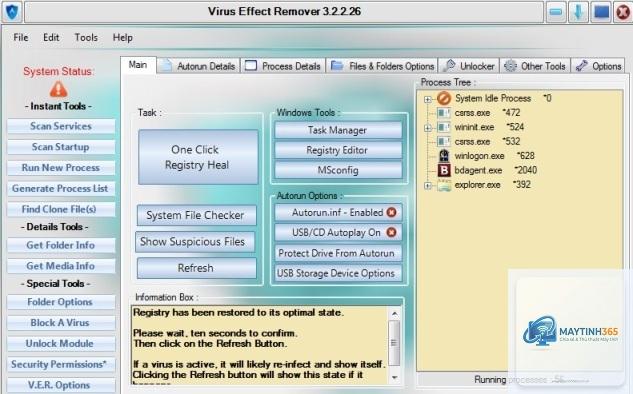Click Scan Services in the sidebar
This screenshot has width=633, height=394.
(61, 126)
